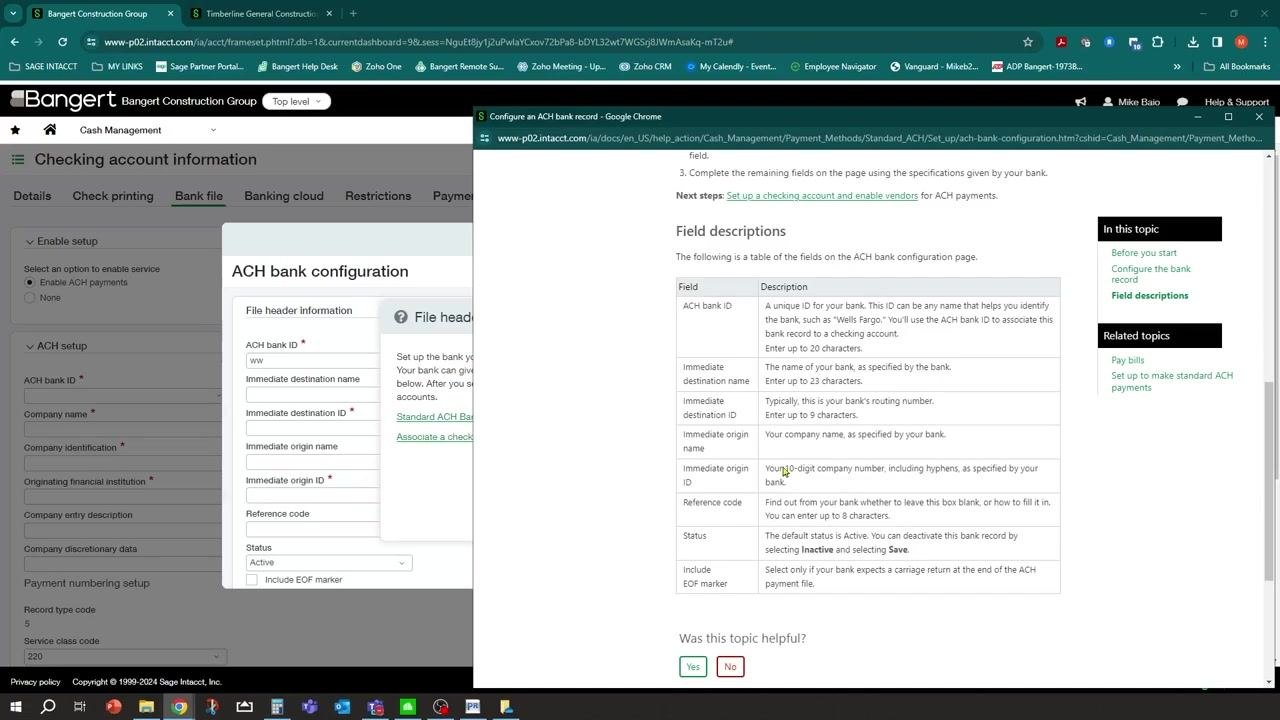Select the Enable ACH payments radio
Image resolution: width=1280 pixels, height=720 pixels.
coord(30,283)
